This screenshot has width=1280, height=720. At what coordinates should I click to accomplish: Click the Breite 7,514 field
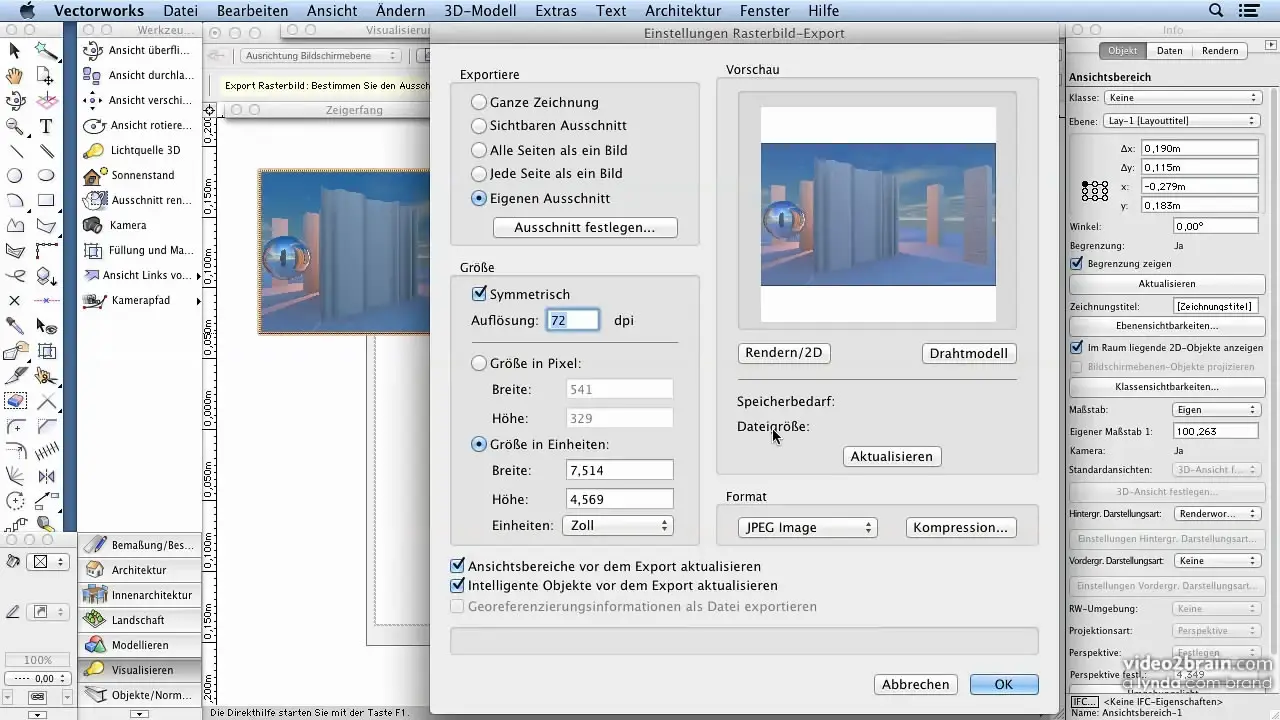619,470
